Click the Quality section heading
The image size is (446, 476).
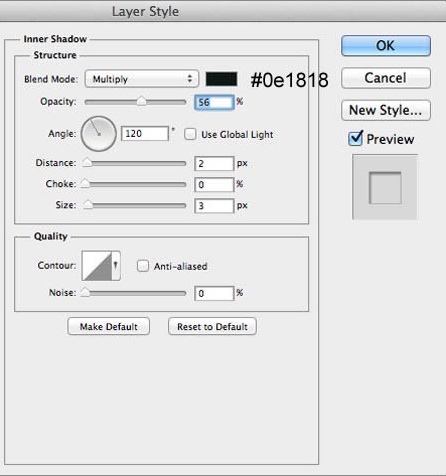tap(51, 236)
